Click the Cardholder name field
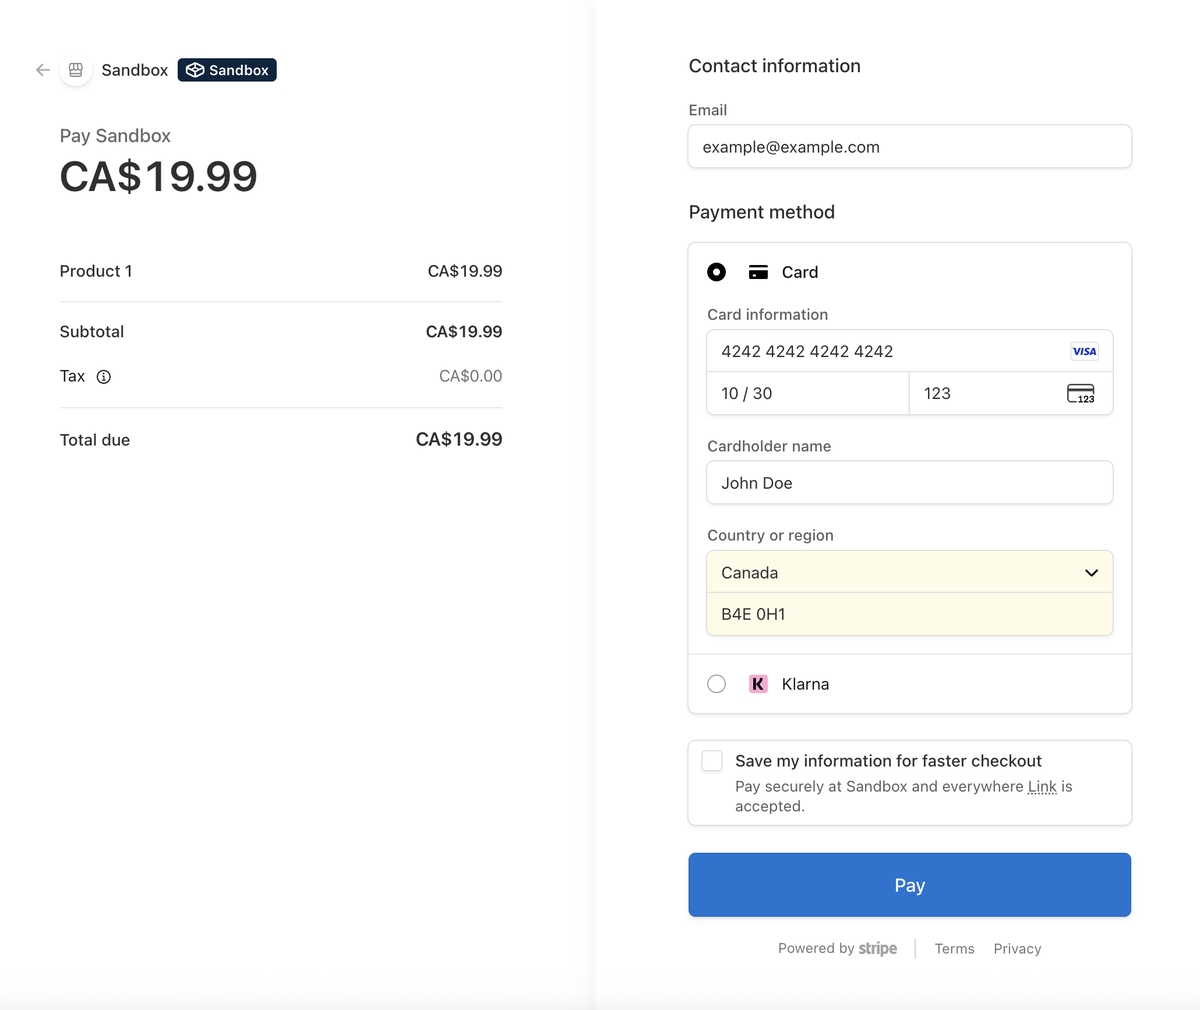Screen dimensions: 1200x1010 [x=909, y=483]
